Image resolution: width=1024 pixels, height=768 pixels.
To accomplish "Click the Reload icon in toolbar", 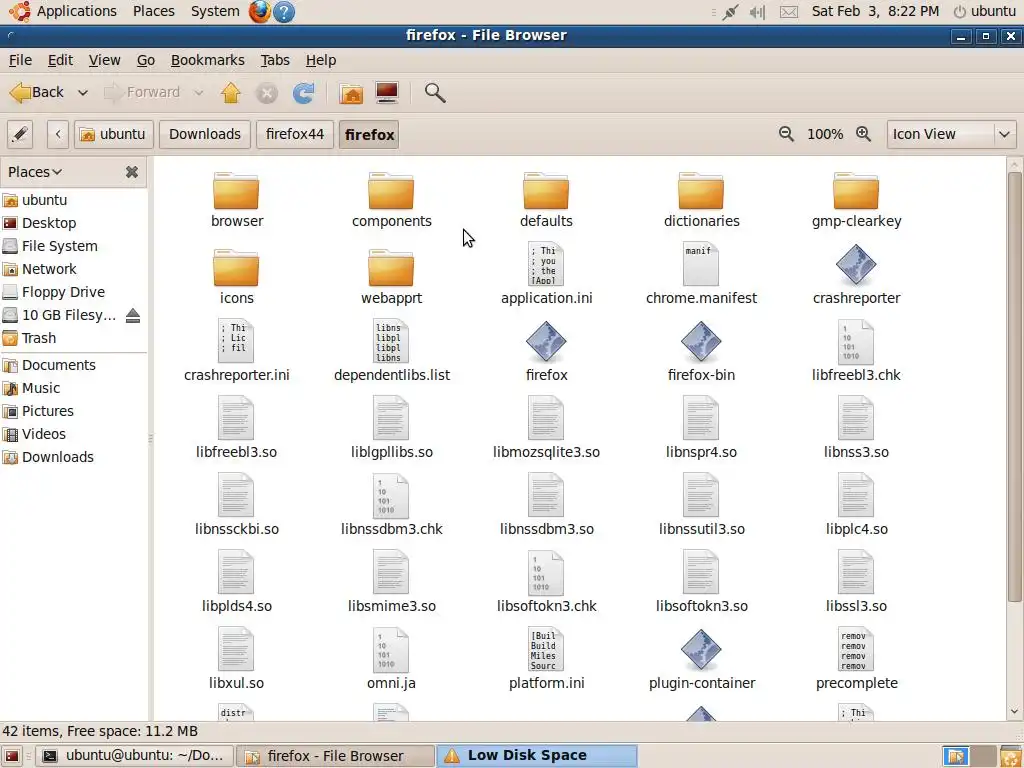I will point(303,93).
